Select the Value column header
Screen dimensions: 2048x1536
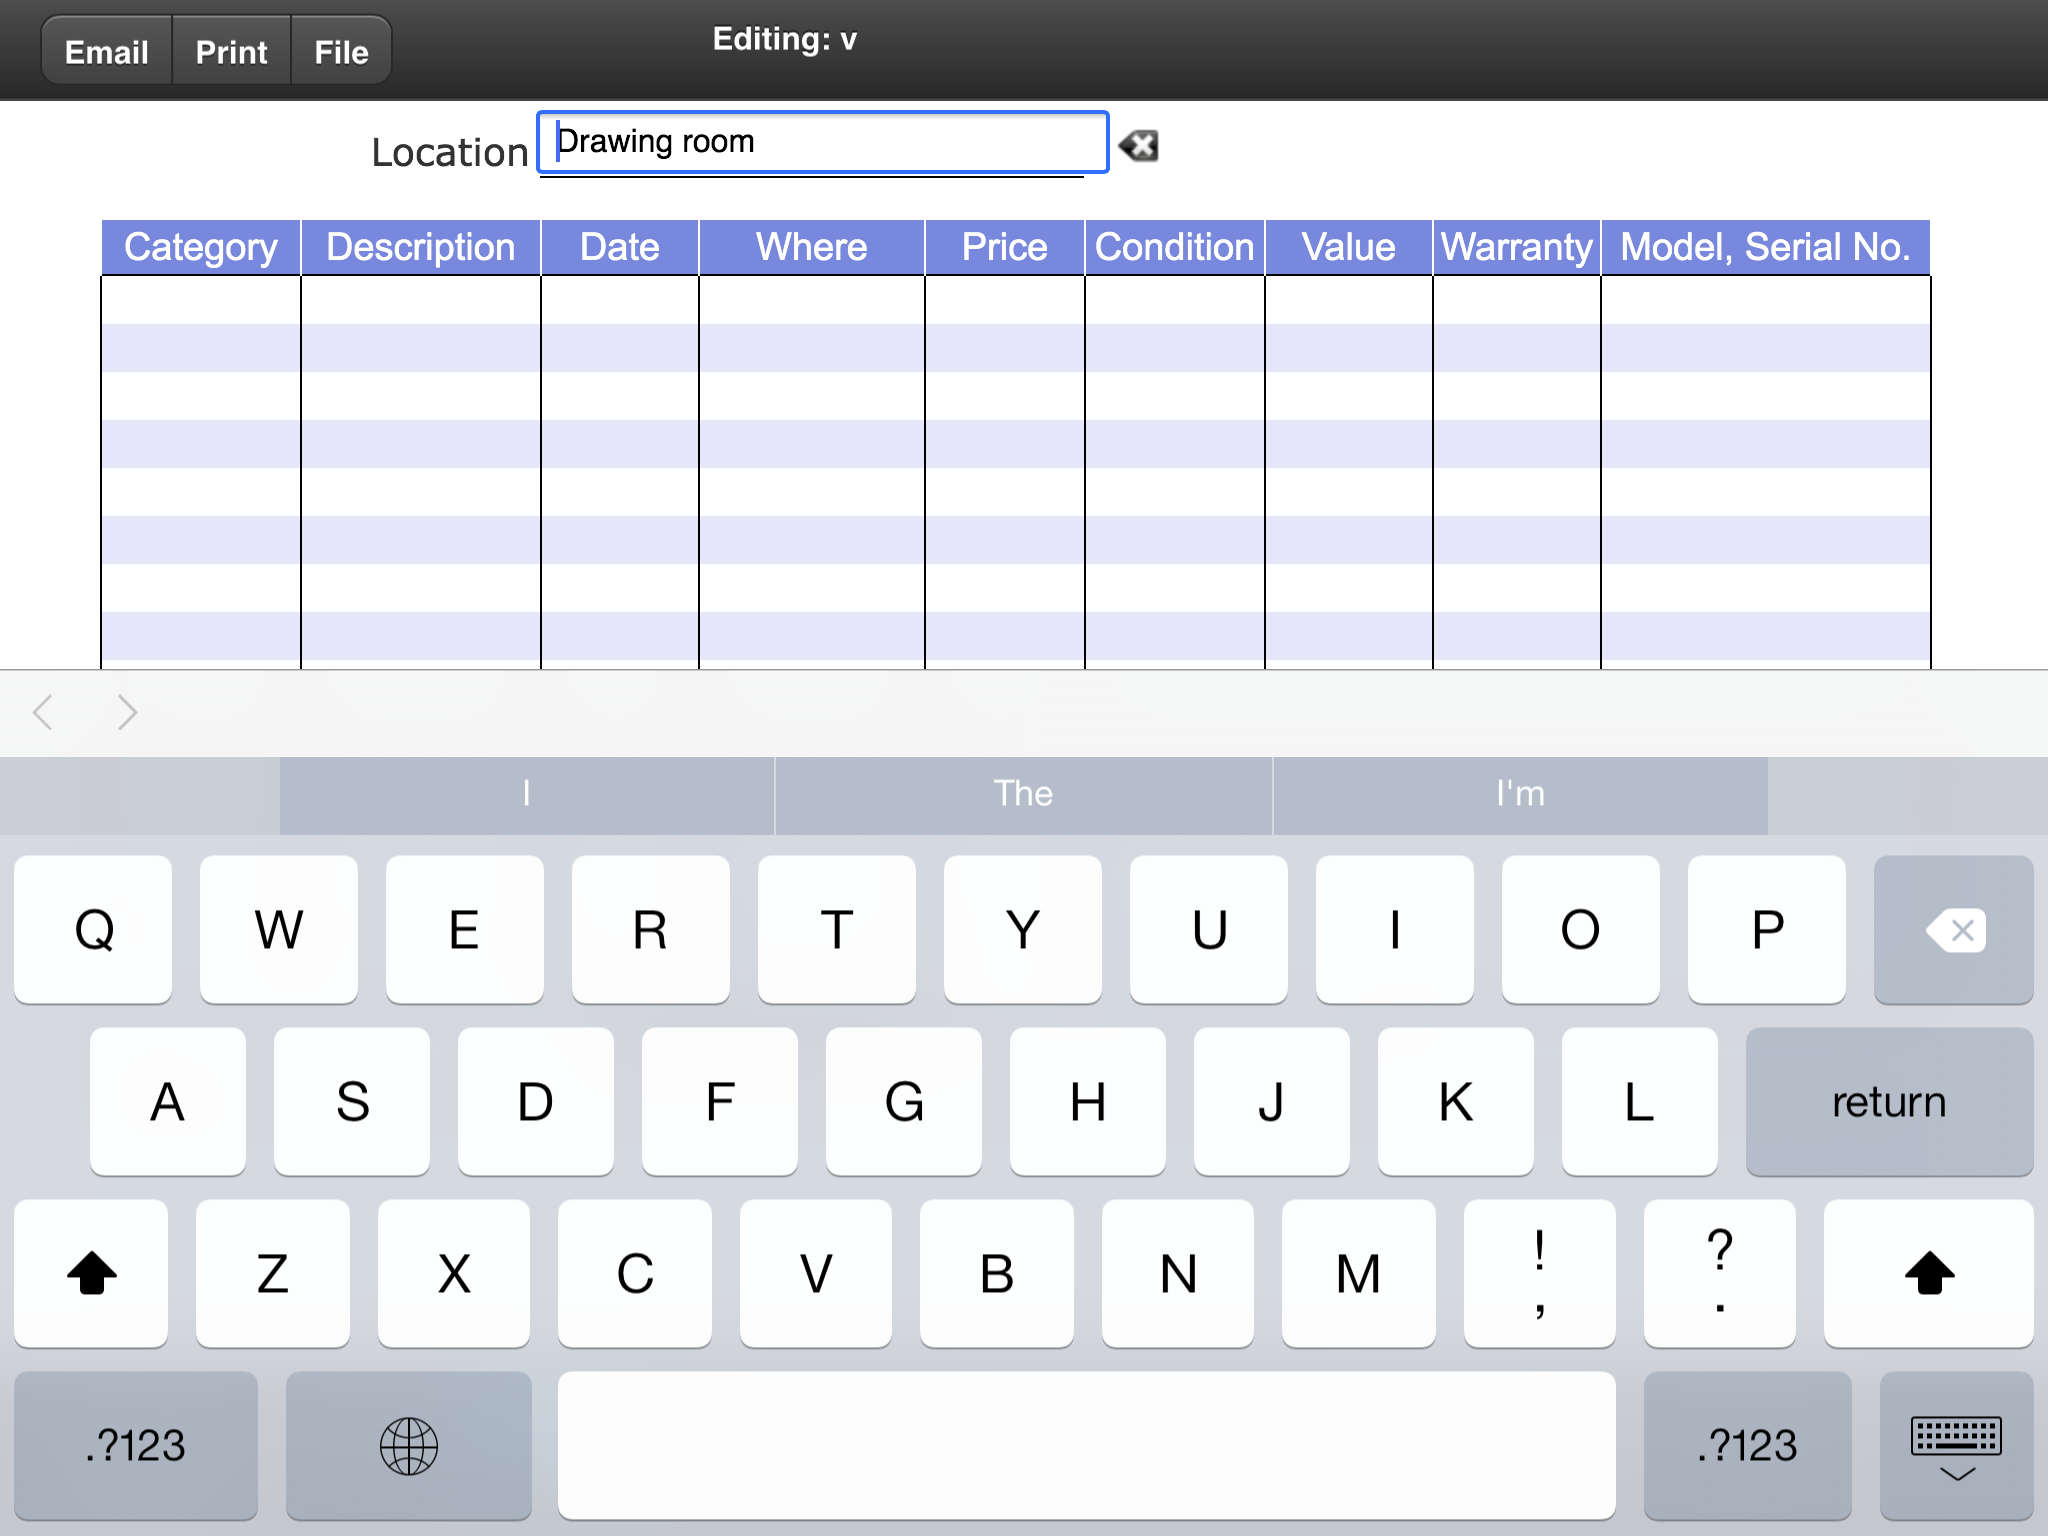[1349, 247]
